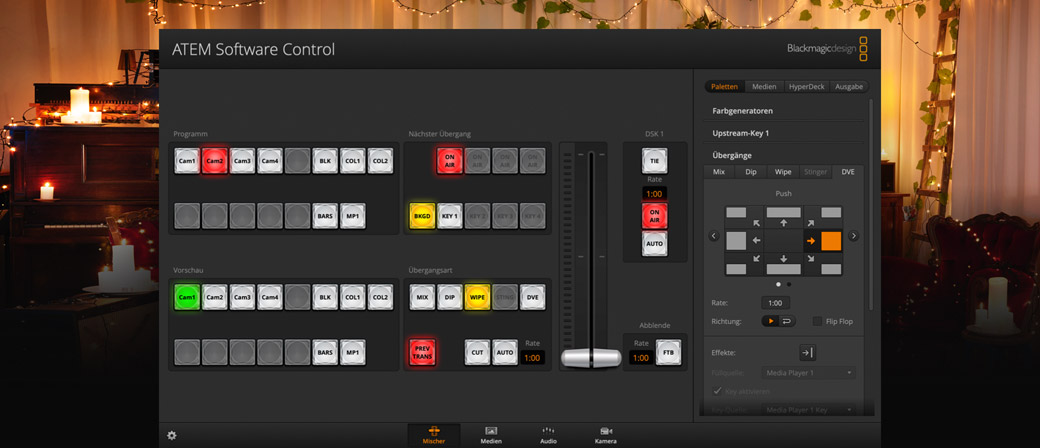
Task: Switch to the HyperDeck tab
Action: click(x=806, y=87)
